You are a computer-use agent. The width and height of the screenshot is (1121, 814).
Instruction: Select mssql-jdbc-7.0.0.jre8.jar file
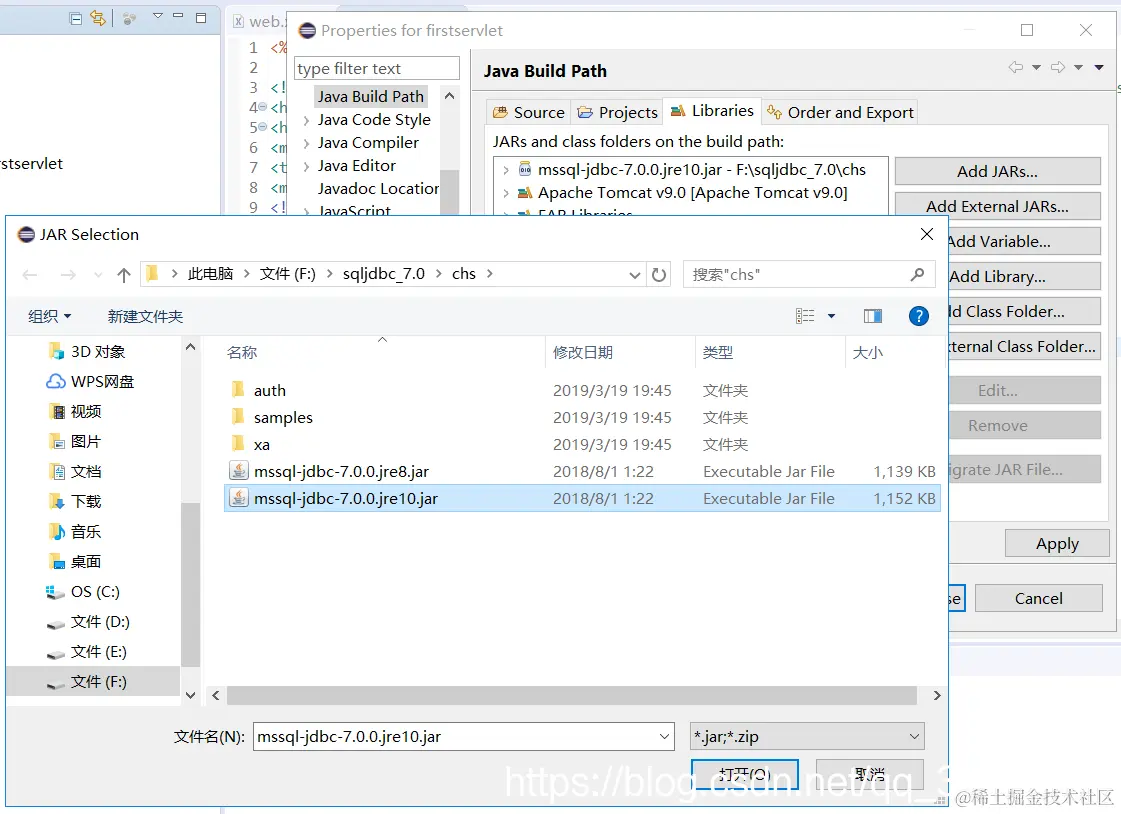(342, 472)
